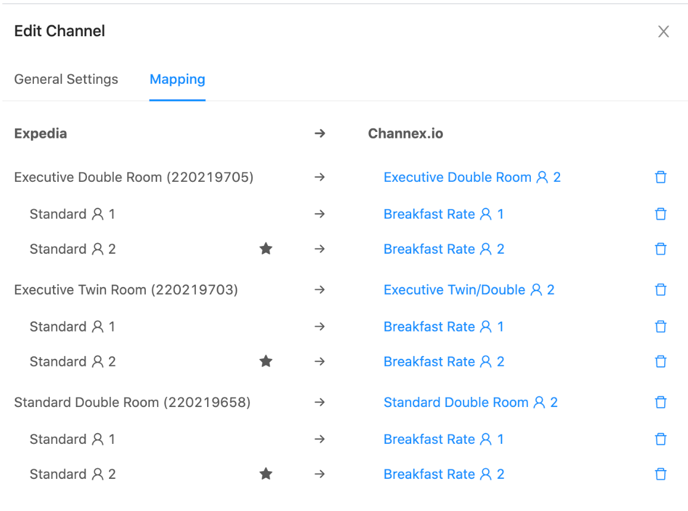Click the star on Standard Double Room Standard 2
Viewport: 688px width, 511px height.
pos(266,474)
